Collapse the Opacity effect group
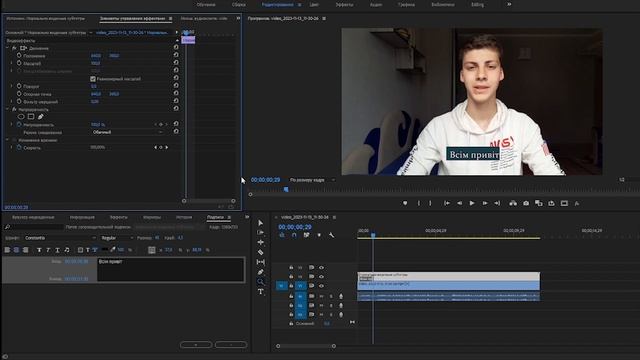 7,109
